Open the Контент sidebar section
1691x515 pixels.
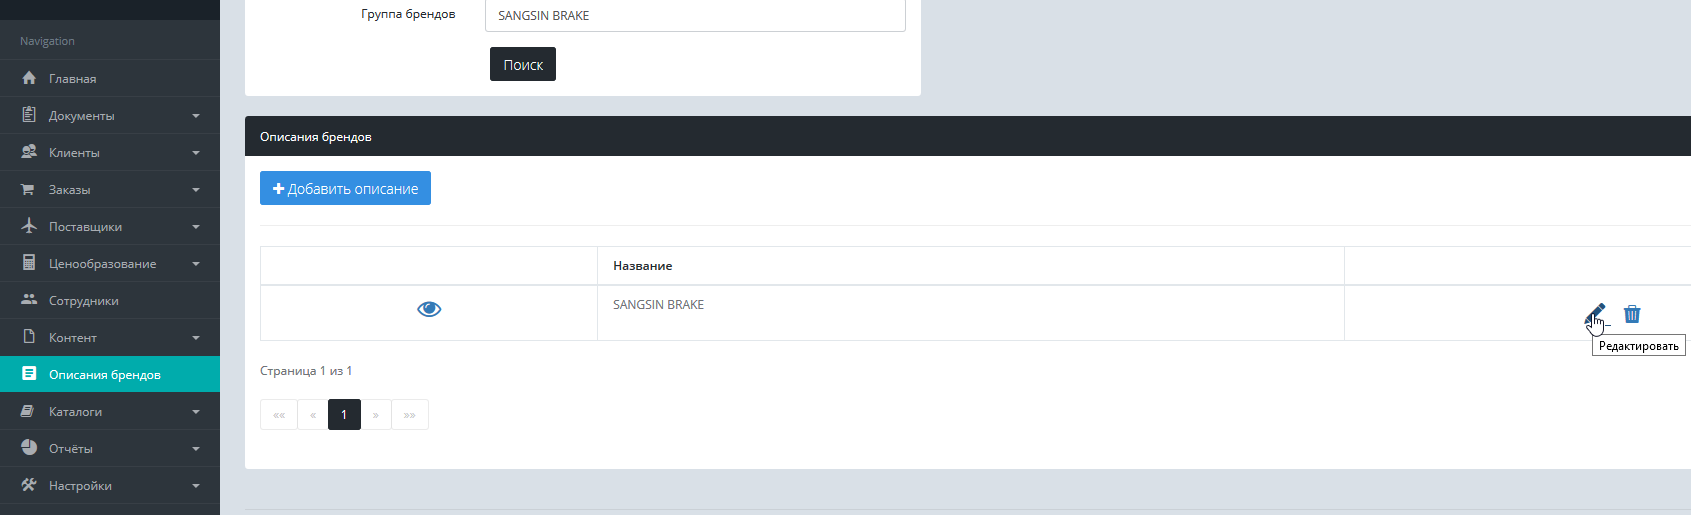click(73, 338)
